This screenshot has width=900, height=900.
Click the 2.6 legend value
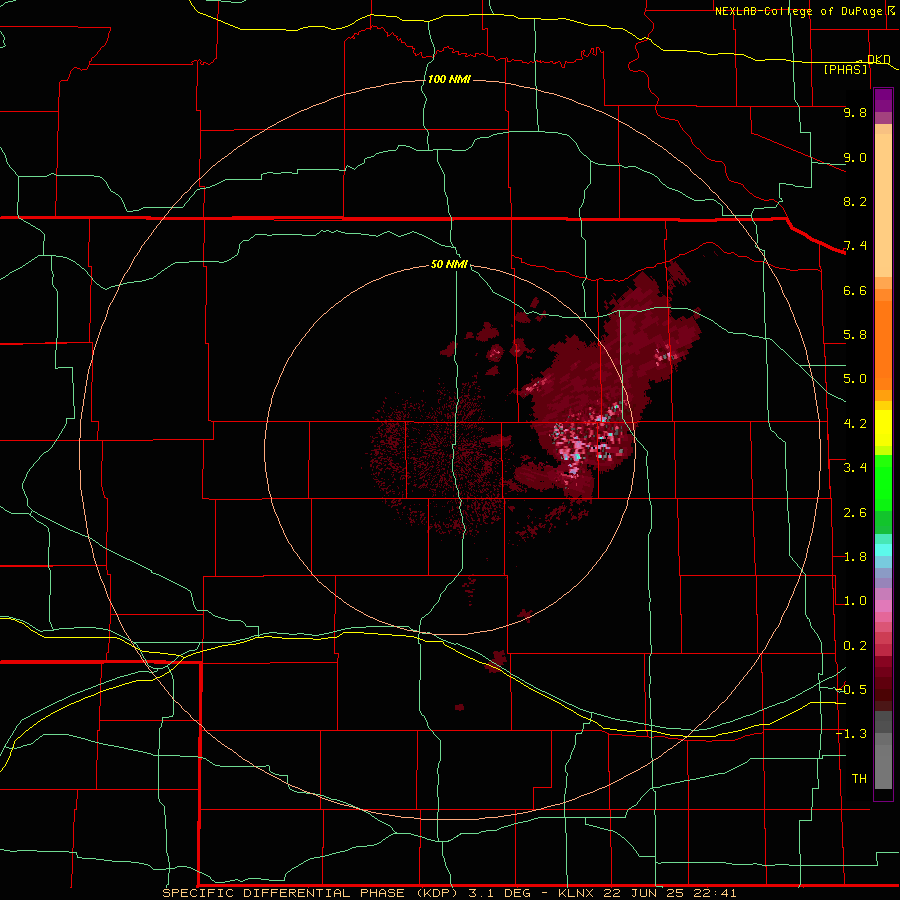[x=855, y=513]
